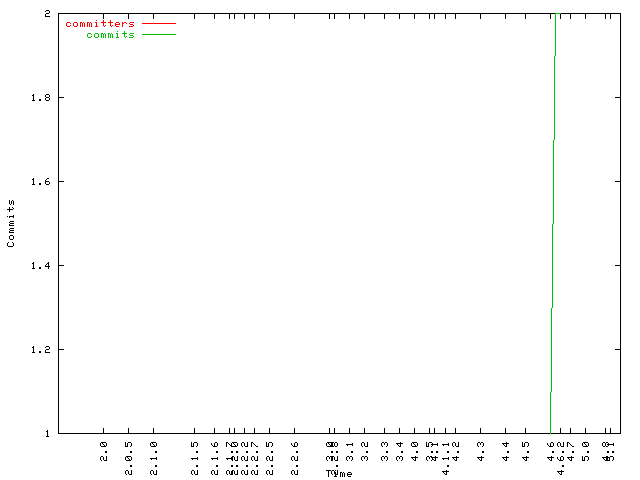Viewport: 640px width, 480px height.
Task: Click the red 'committers' legend label
Action: click(99, 23)
